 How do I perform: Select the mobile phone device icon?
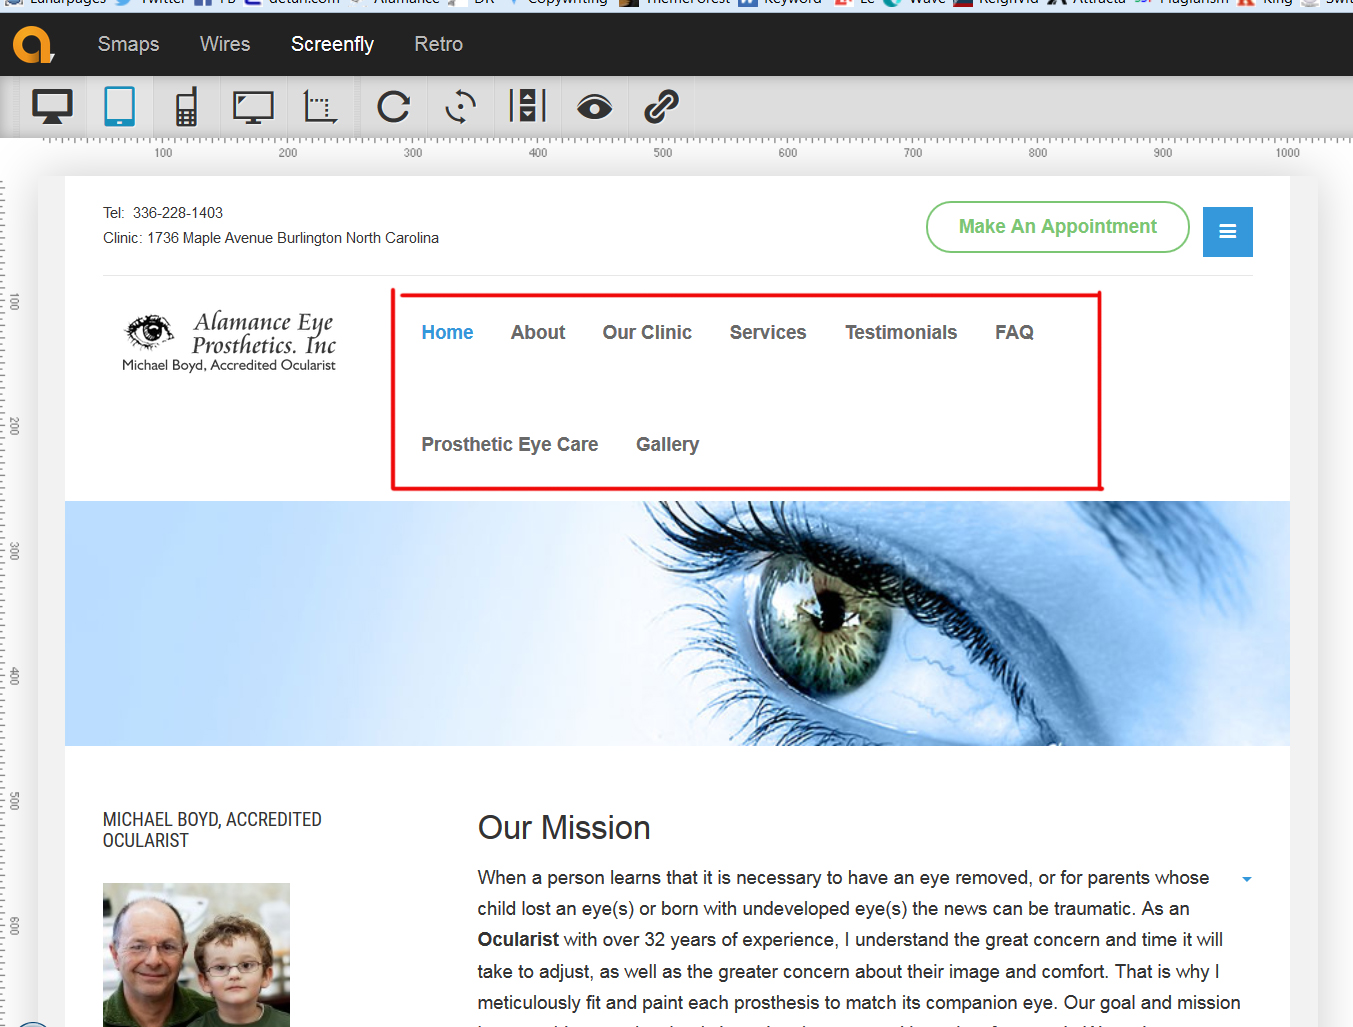tap(186, 106)
